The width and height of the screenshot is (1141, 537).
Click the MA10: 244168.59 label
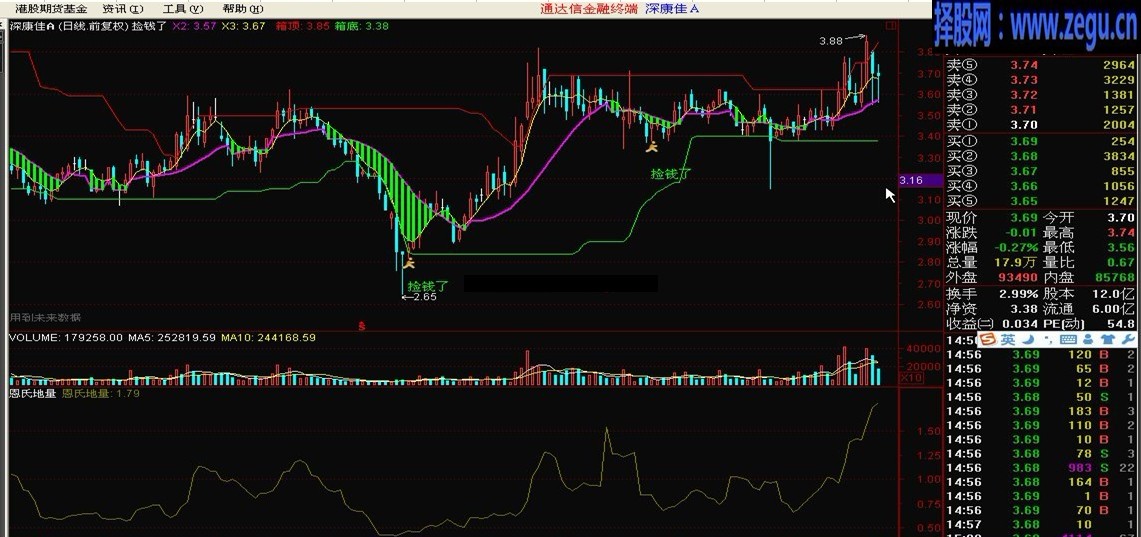[x=269, y=338]
